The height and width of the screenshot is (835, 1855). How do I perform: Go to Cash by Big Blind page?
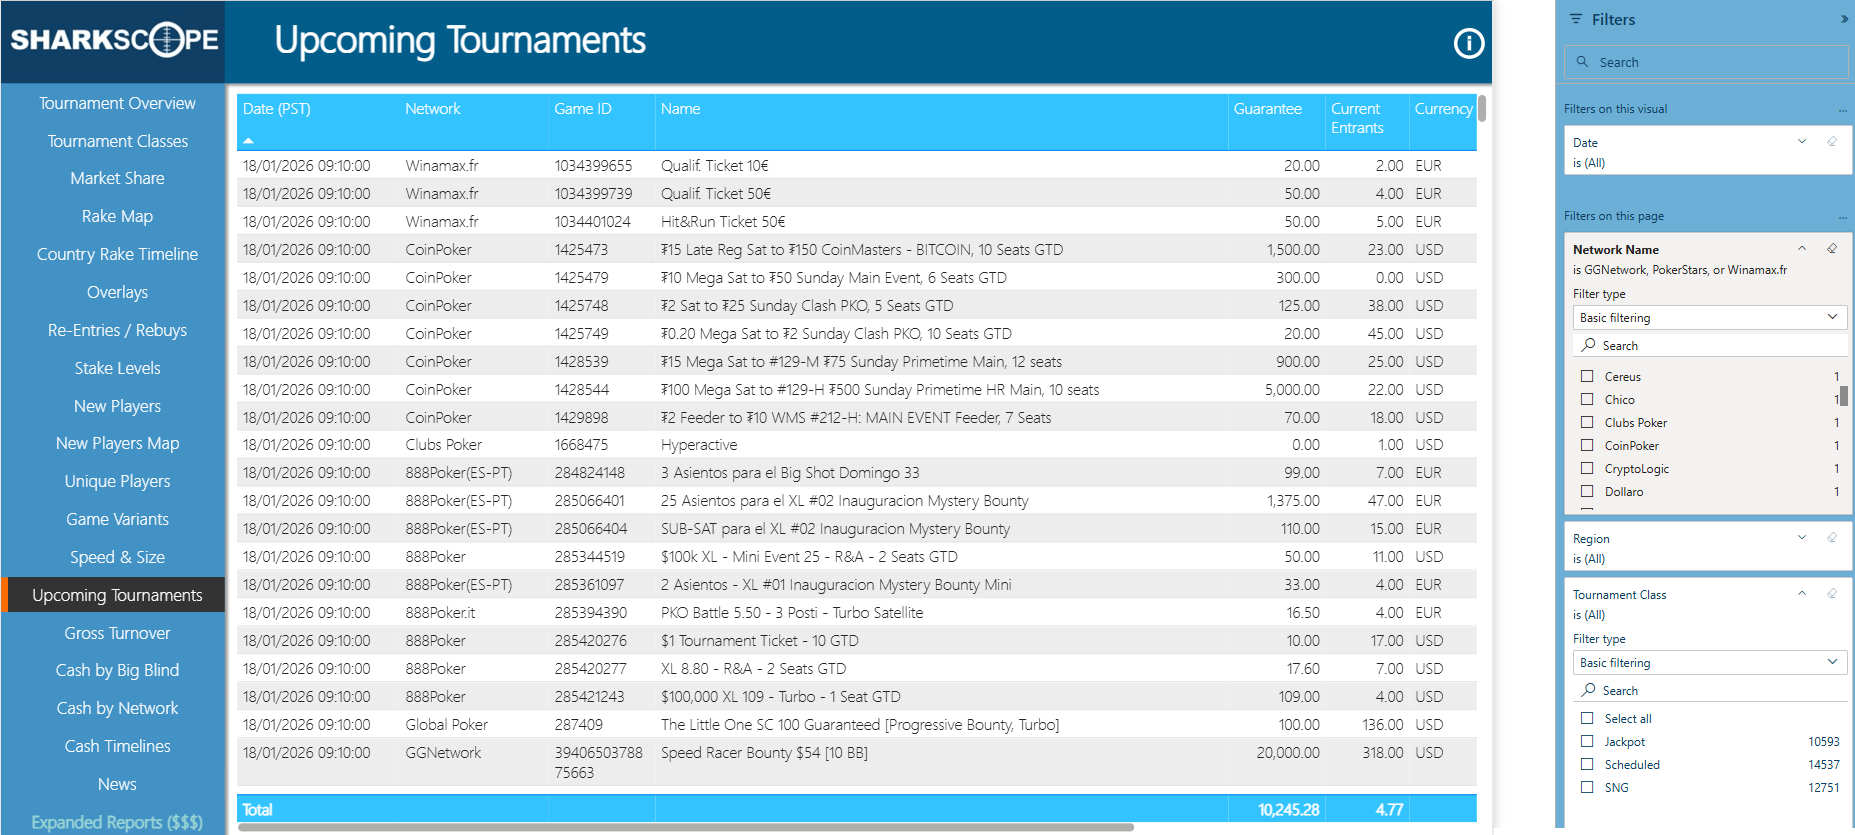[x=117, y=670]
